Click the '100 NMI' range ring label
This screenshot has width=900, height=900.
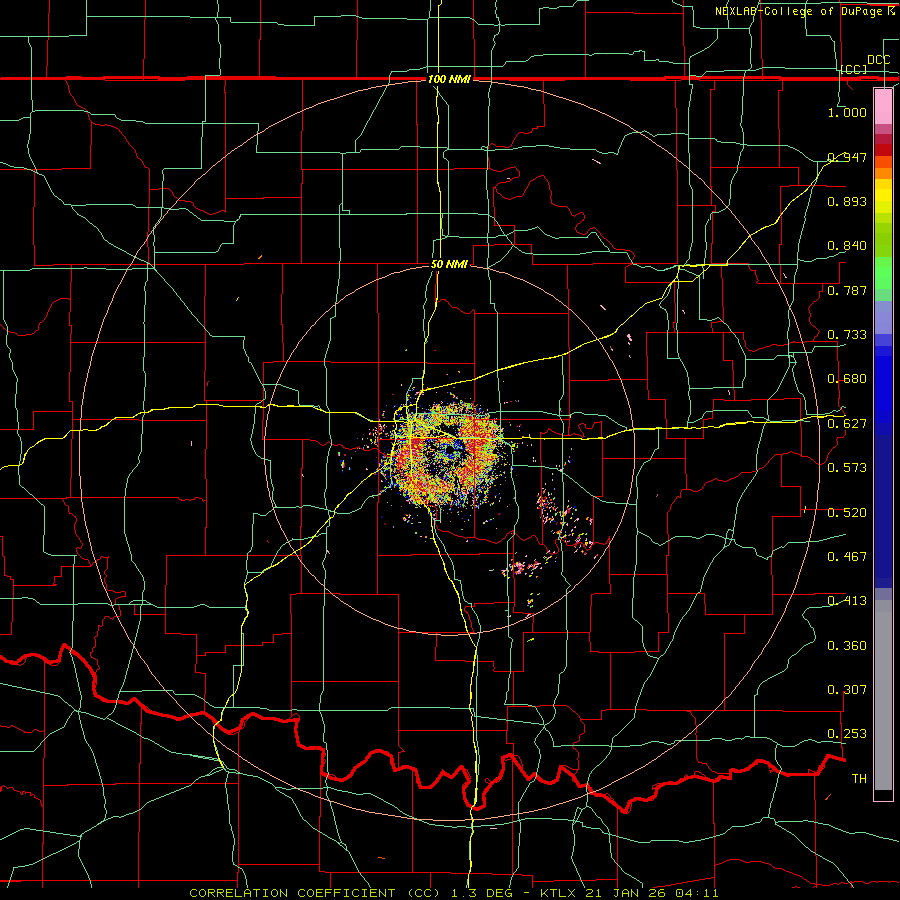pyautogui.click(x=449, y=79)
